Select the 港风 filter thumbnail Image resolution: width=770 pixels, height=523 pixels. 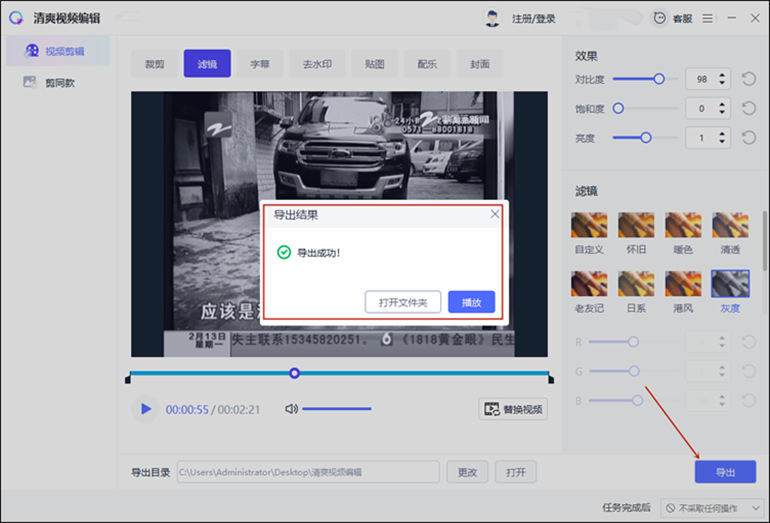(683, 283)
